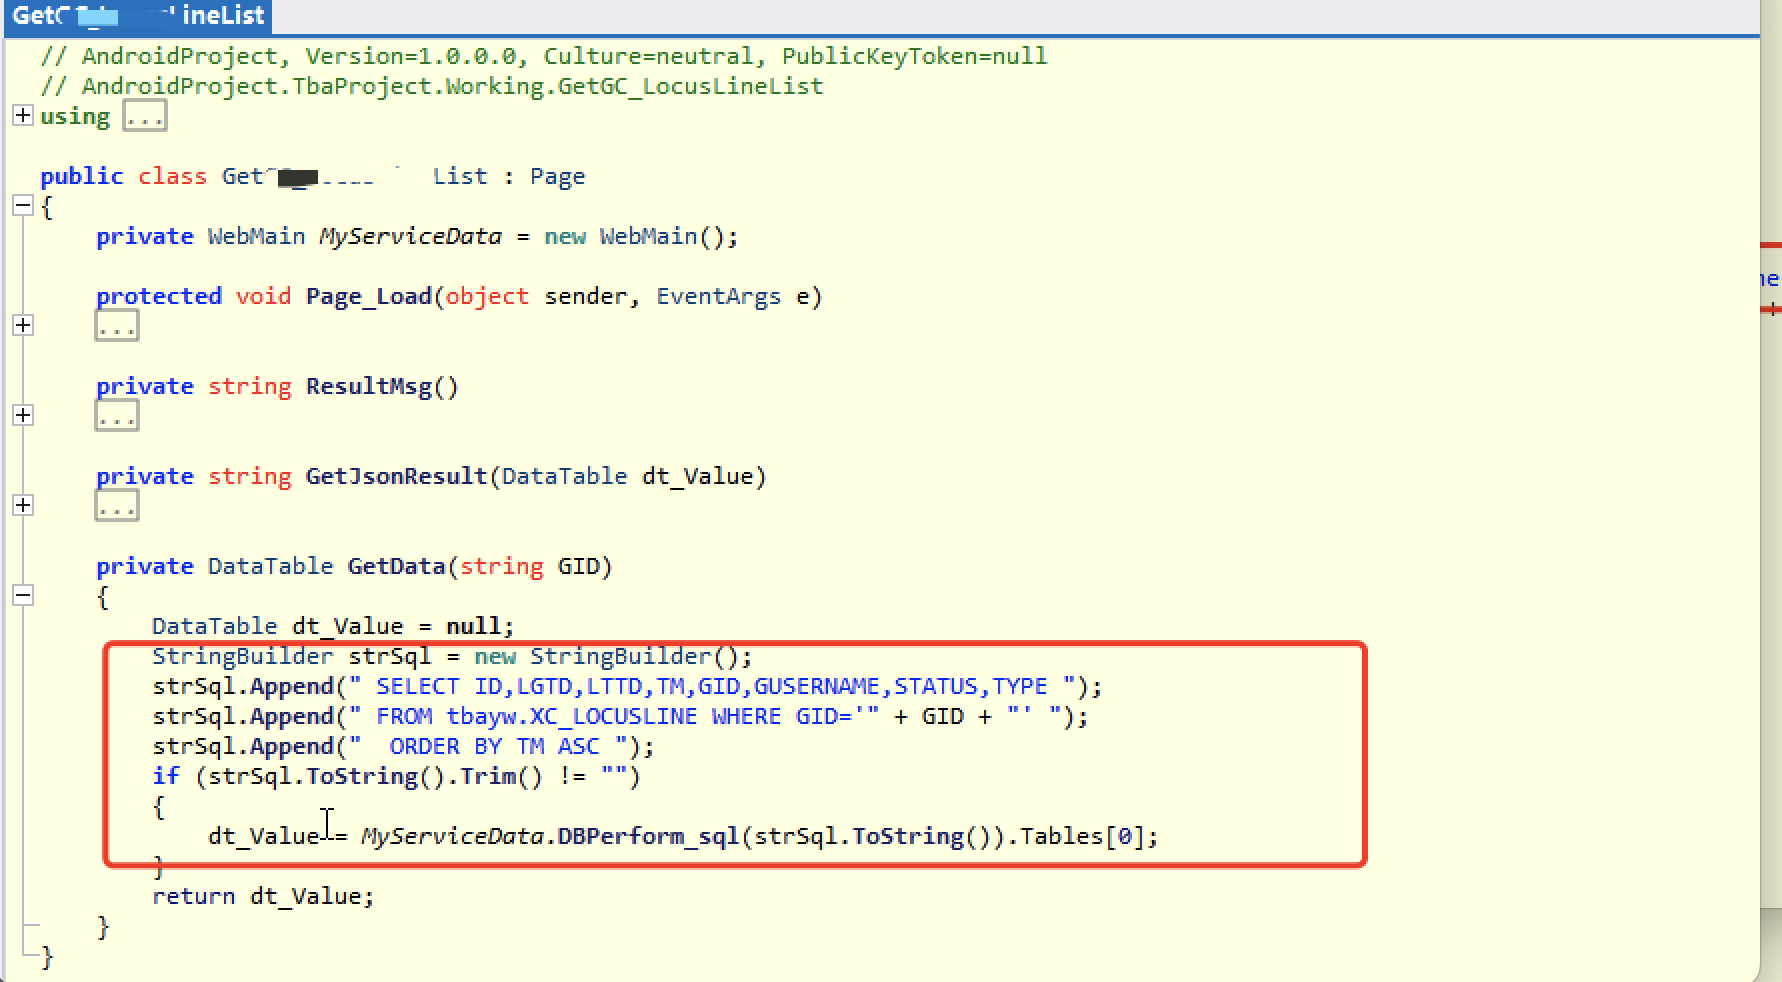Click the ellipsis box after using keyword
This screenshot has height=982, width=1782.
coord(145,117)
